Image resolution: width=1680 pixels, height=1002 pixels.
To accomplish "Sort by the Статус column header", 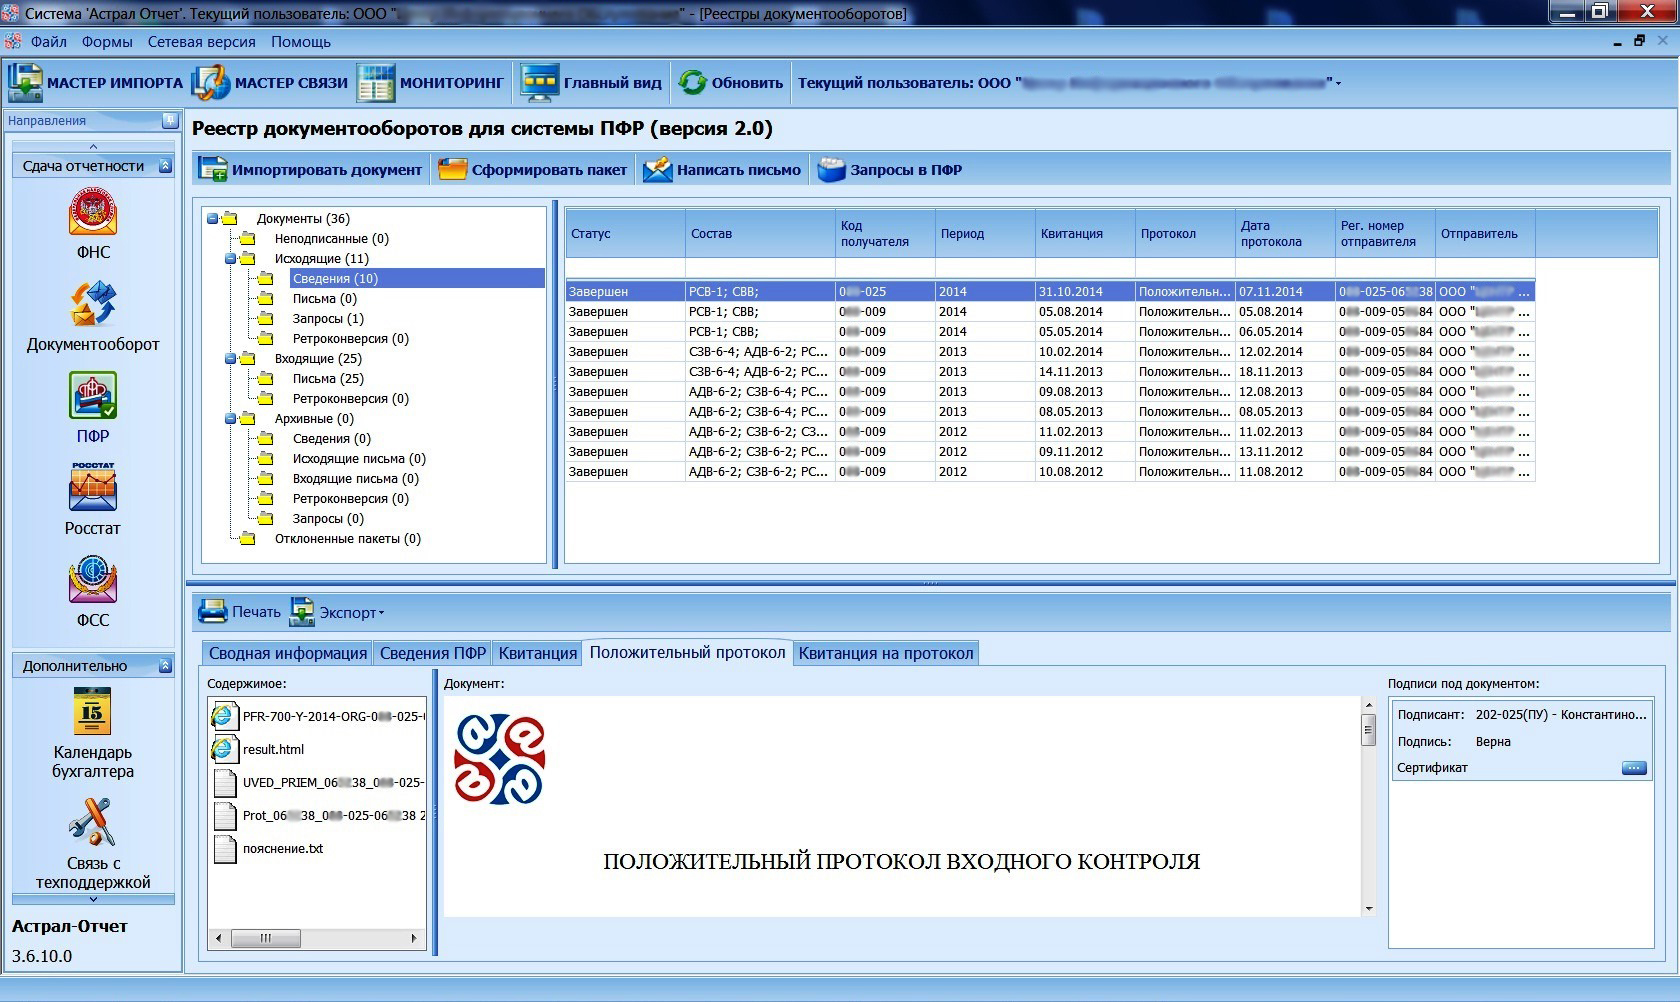I will coord(625,234).
